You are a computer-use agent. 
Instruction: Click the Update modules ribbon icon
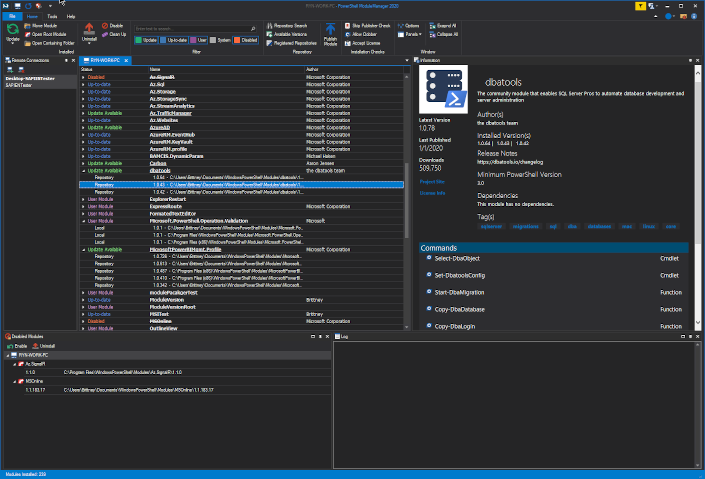[13, 30]
